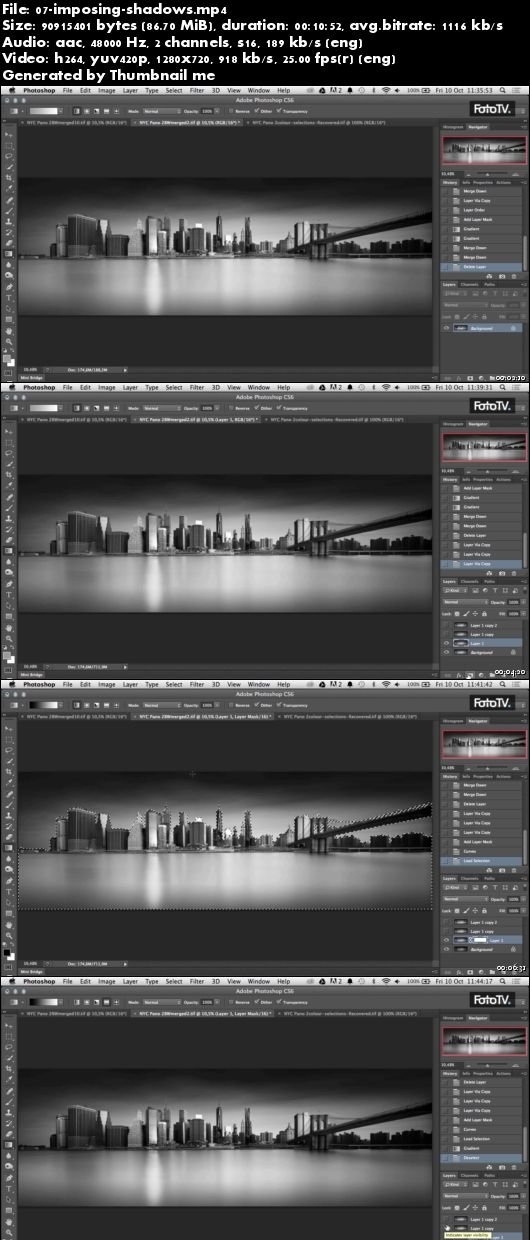Click the volume icon in the 11:41:42 menu bar
530x1240 pixels.
tap(397, 684)
